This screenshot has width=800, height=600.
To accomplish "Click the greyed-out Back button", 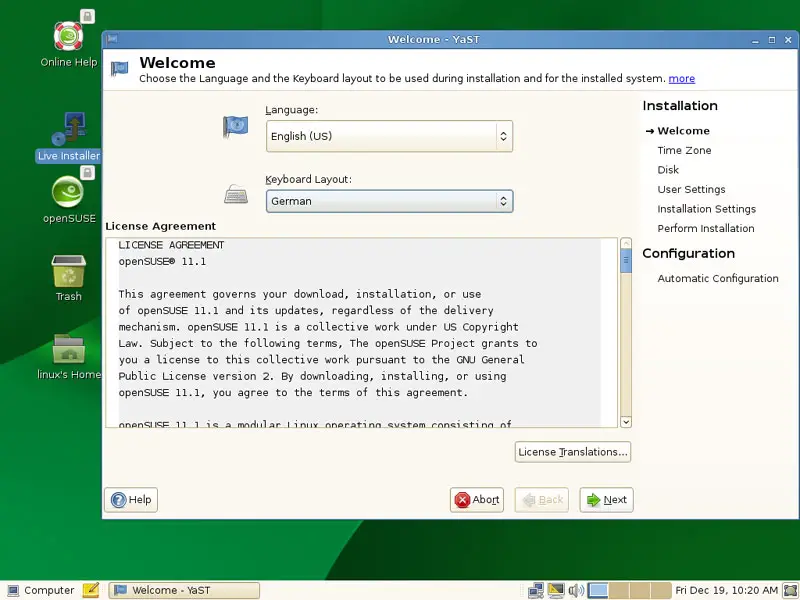I will click(x=541, y=499).
